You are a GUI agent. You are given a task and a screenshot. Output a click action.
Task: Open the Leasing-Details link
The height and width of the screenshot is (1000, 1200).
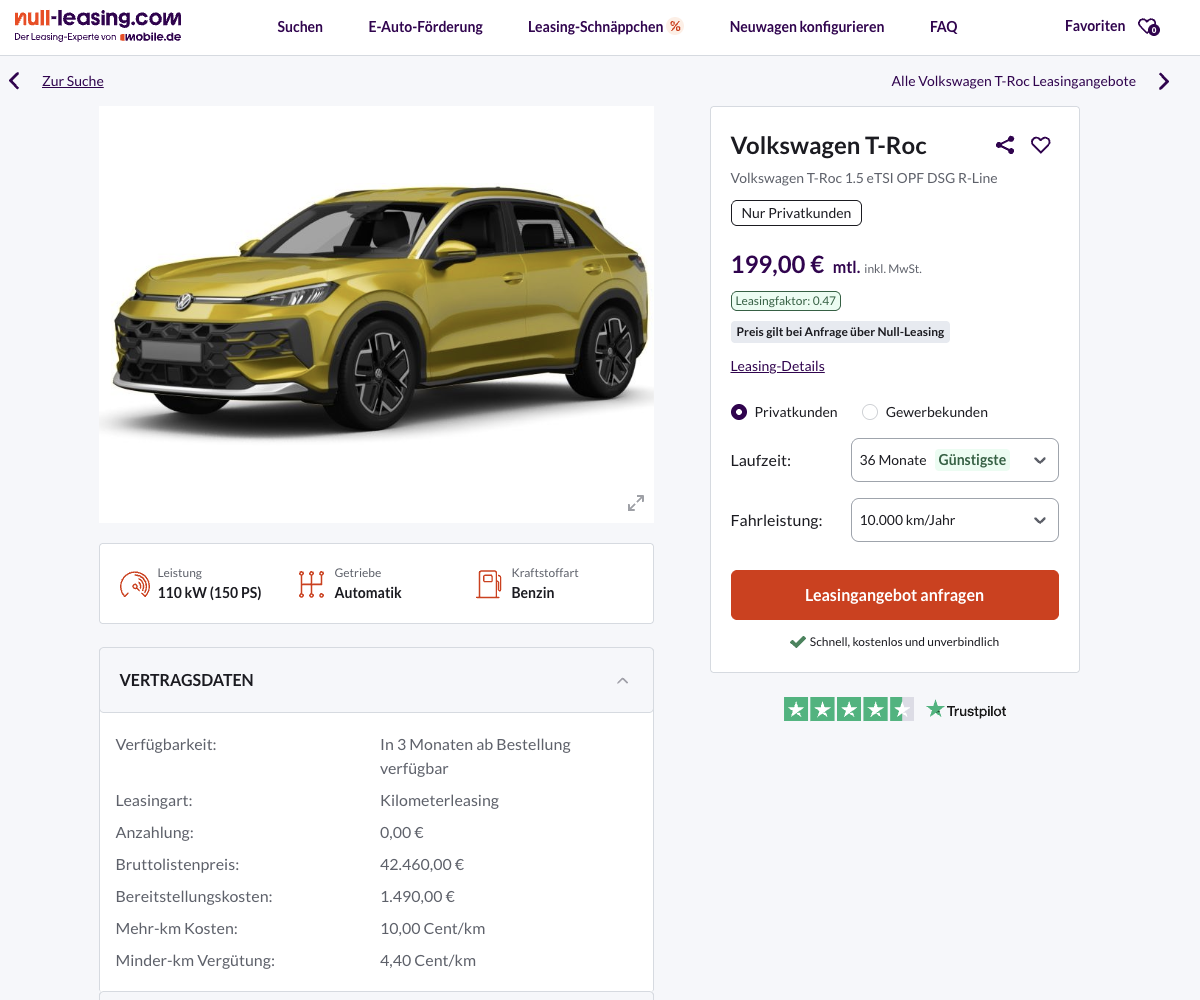(x=777, y=366)
